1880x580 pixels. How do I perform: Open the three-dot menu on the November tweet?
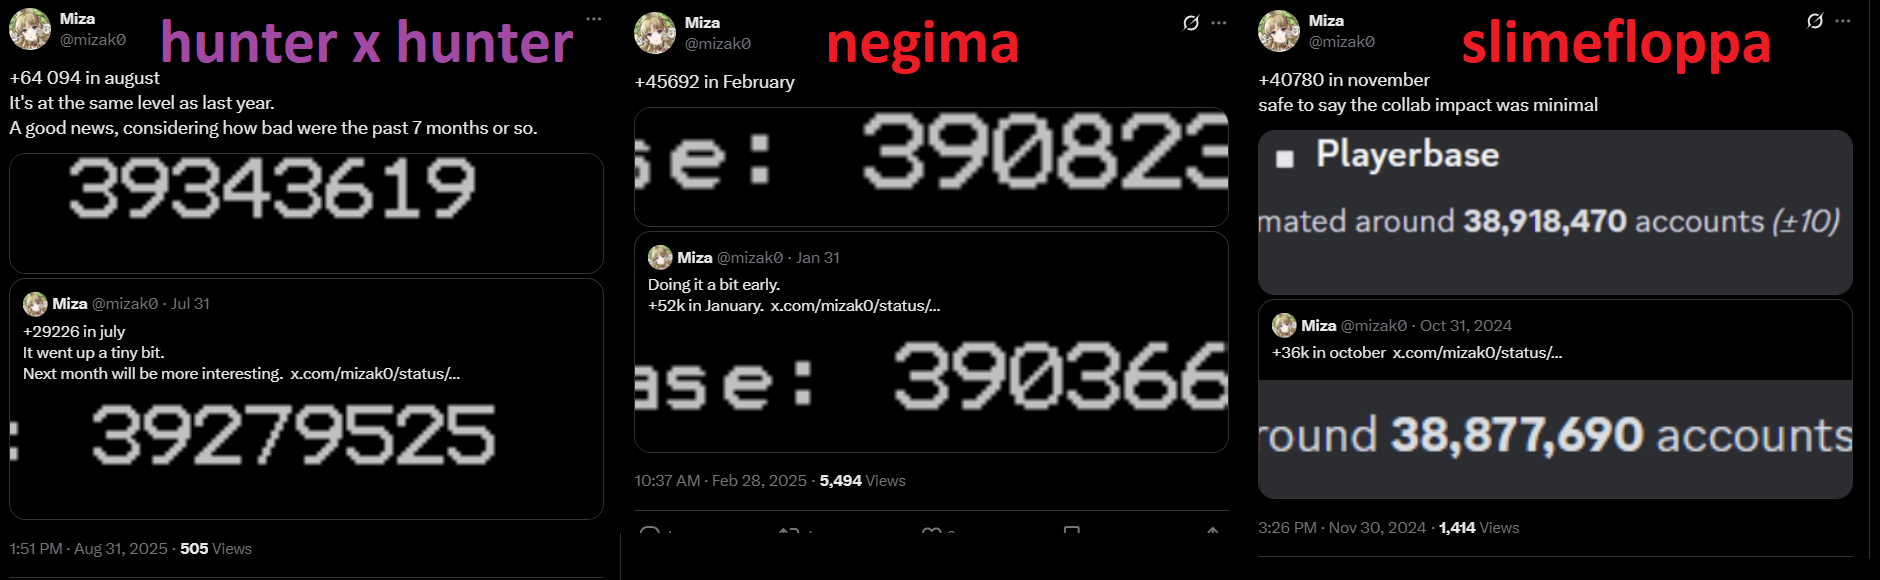tap(1842, 21)
